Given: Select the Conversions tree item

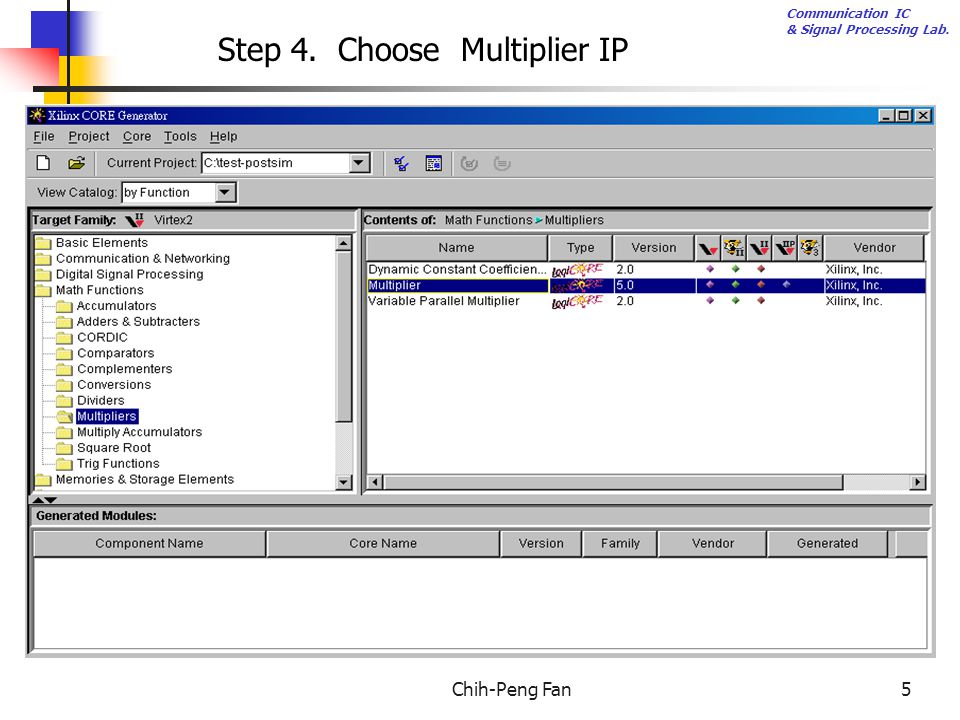Looking at the screenshot, I should pyautogui.click(x=114, y=385).
